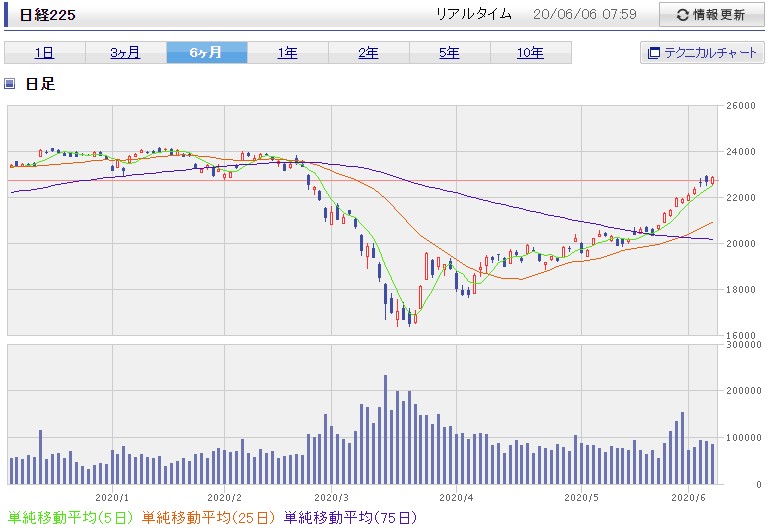Switch to the 3ヶ月 tab
772x530 pixels.
coord(126,52)
